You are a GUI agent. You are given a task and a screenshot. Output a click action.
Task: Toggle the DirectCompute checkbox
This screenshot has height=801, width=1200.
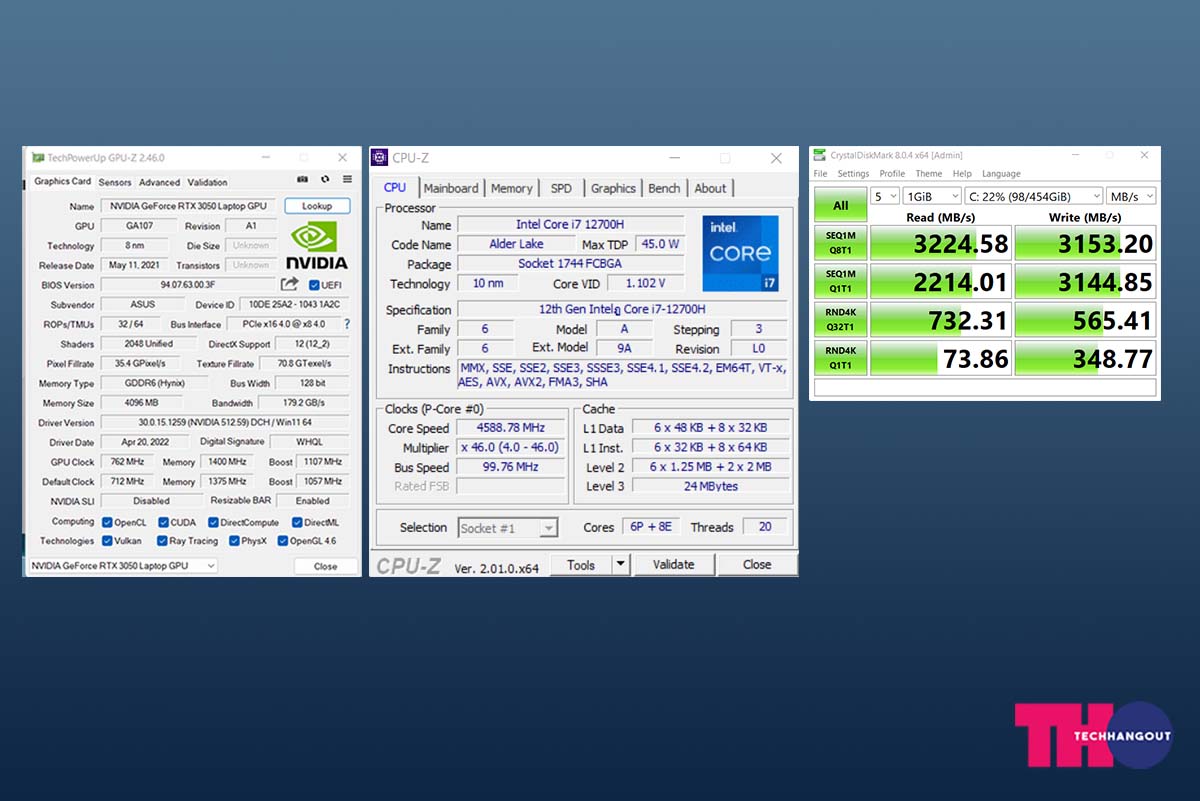point(213,522)
